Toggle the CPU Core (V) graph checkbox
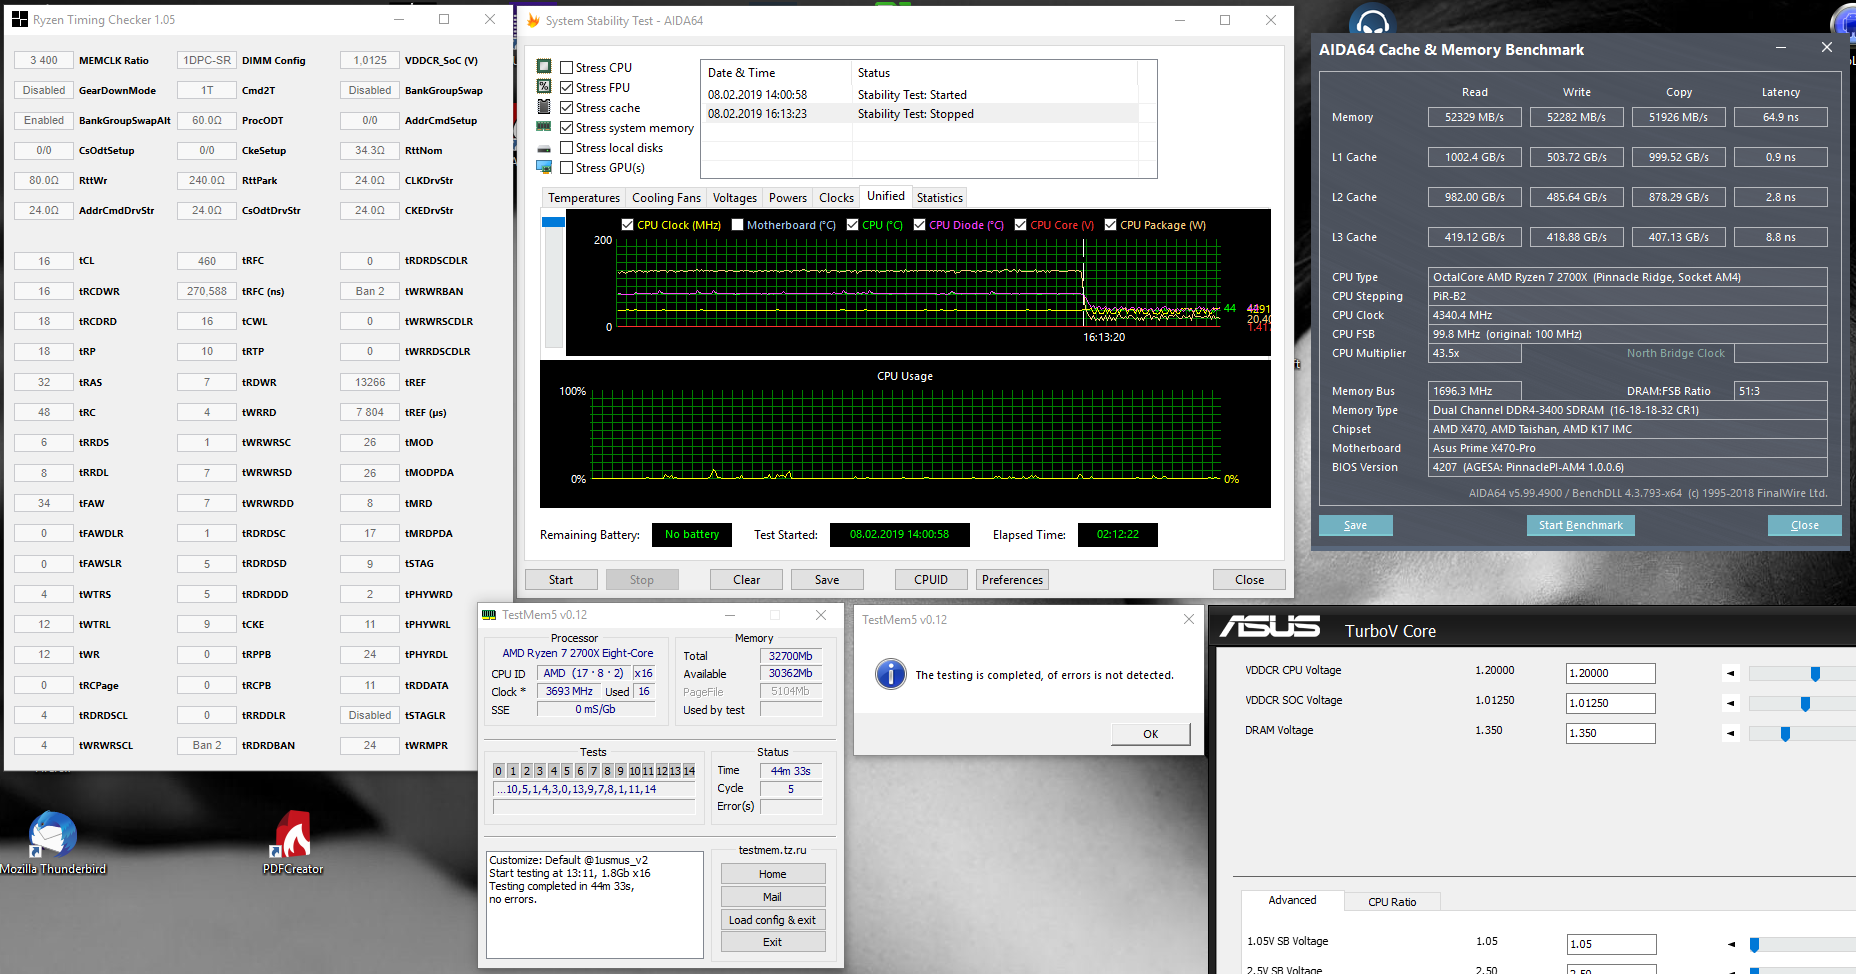 (x=1021, y=225)
